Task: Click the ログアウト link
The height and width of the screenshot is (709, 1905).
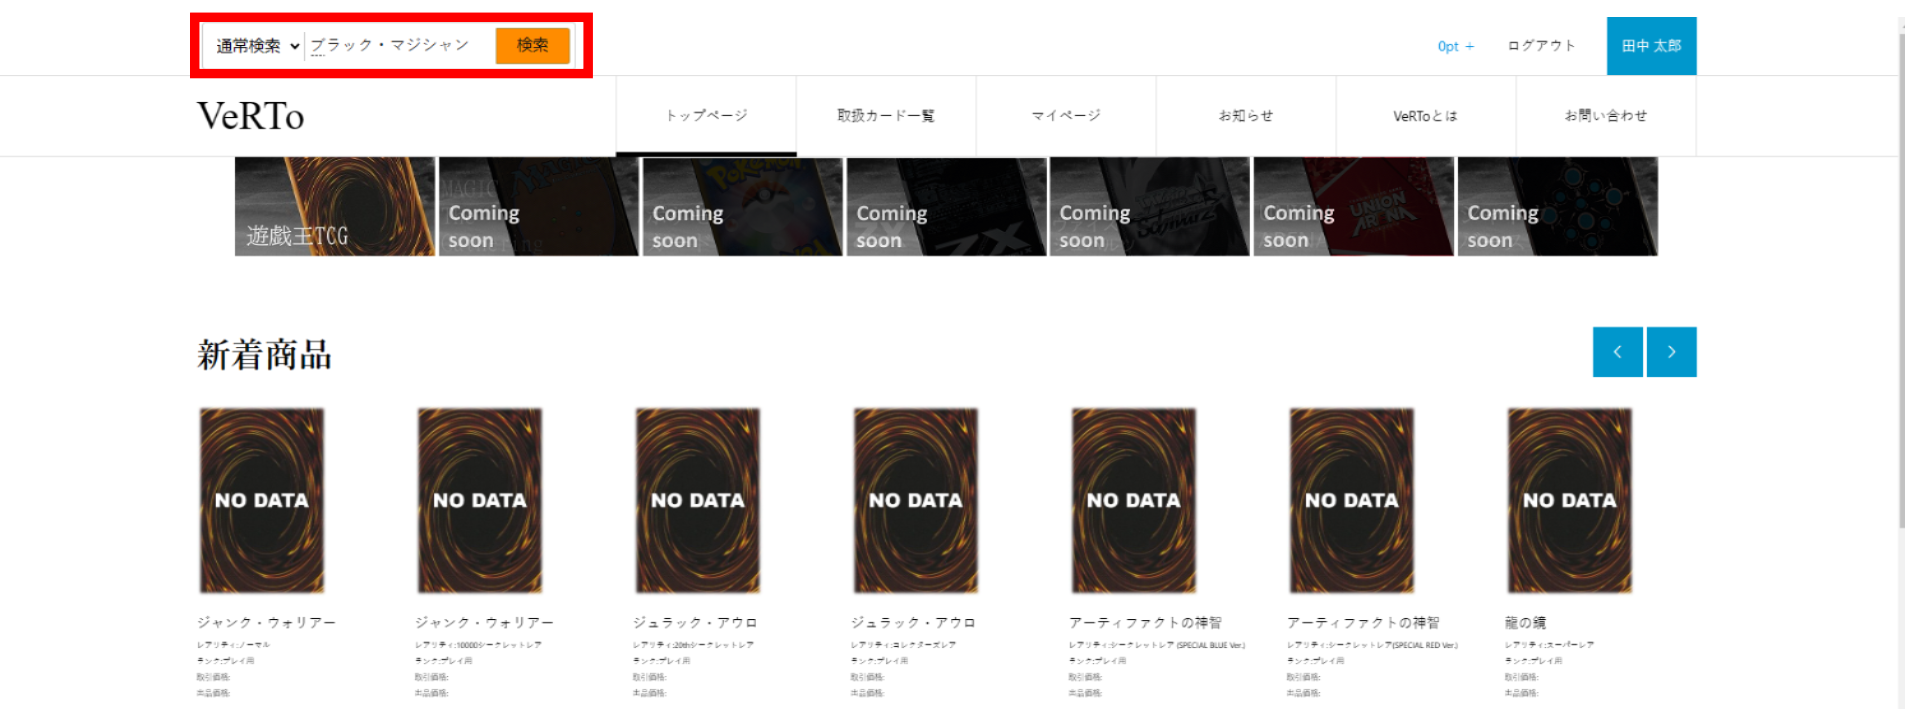Action: click(x=1541, y=46)
